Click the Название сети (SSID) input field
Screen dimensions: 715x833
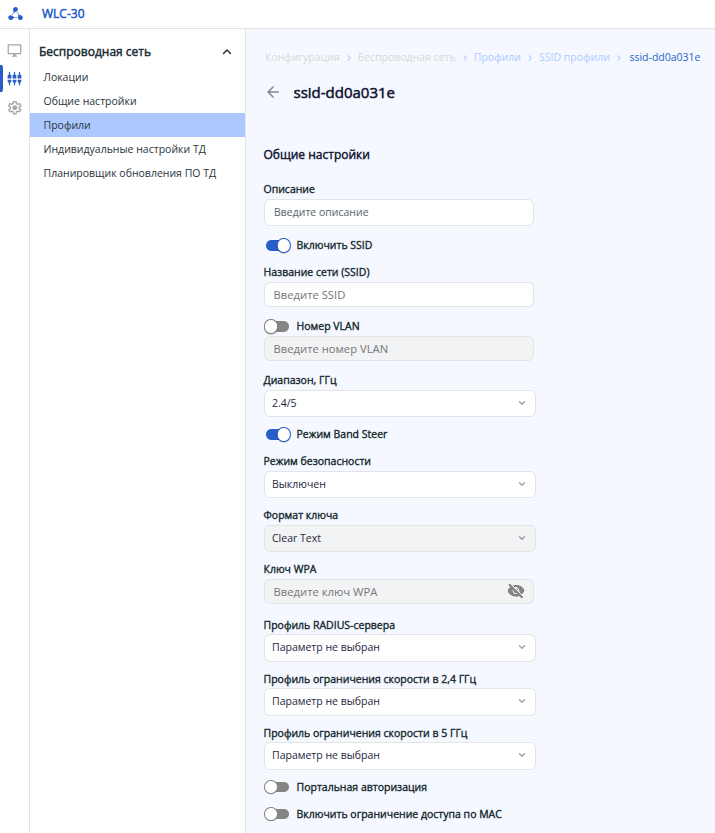click(398, 295)
